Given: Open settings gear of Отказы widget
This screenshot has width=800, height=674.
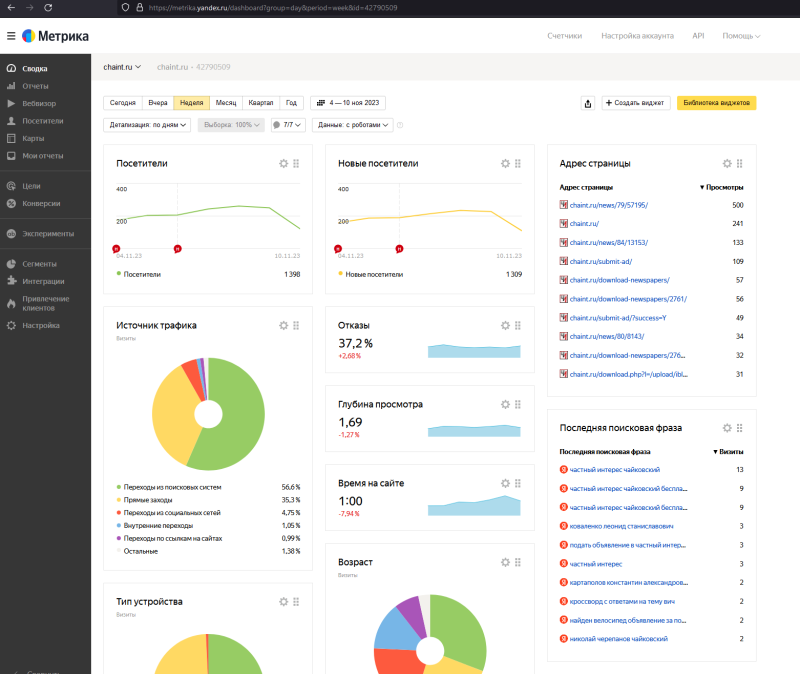Looking at the screenshot, I should [505, 326].
